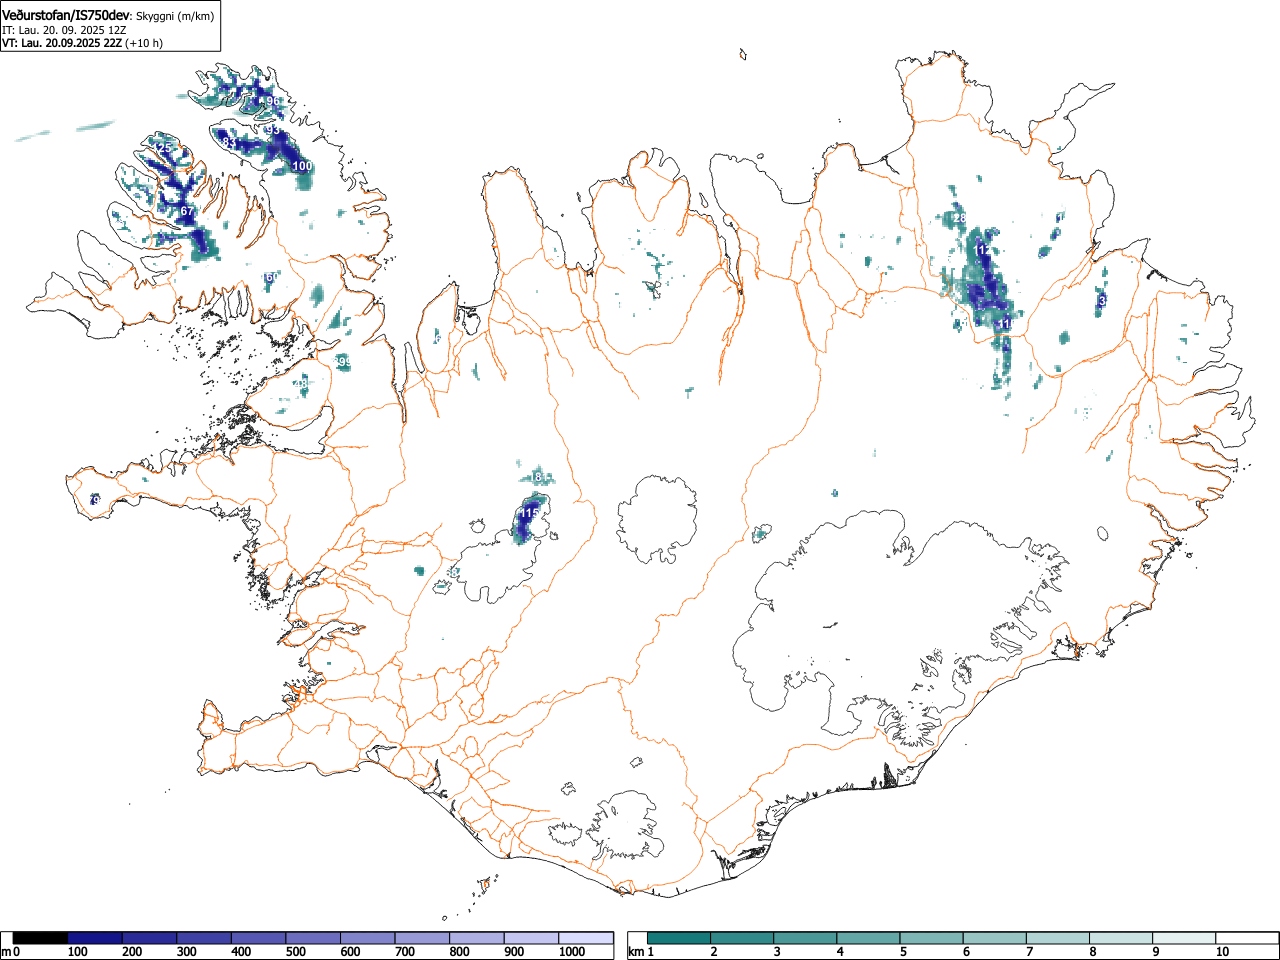The height and width of the screenshot is (960, 1280).
Task: Click the 9 label on the km legend
Action: click(1155, 952)
